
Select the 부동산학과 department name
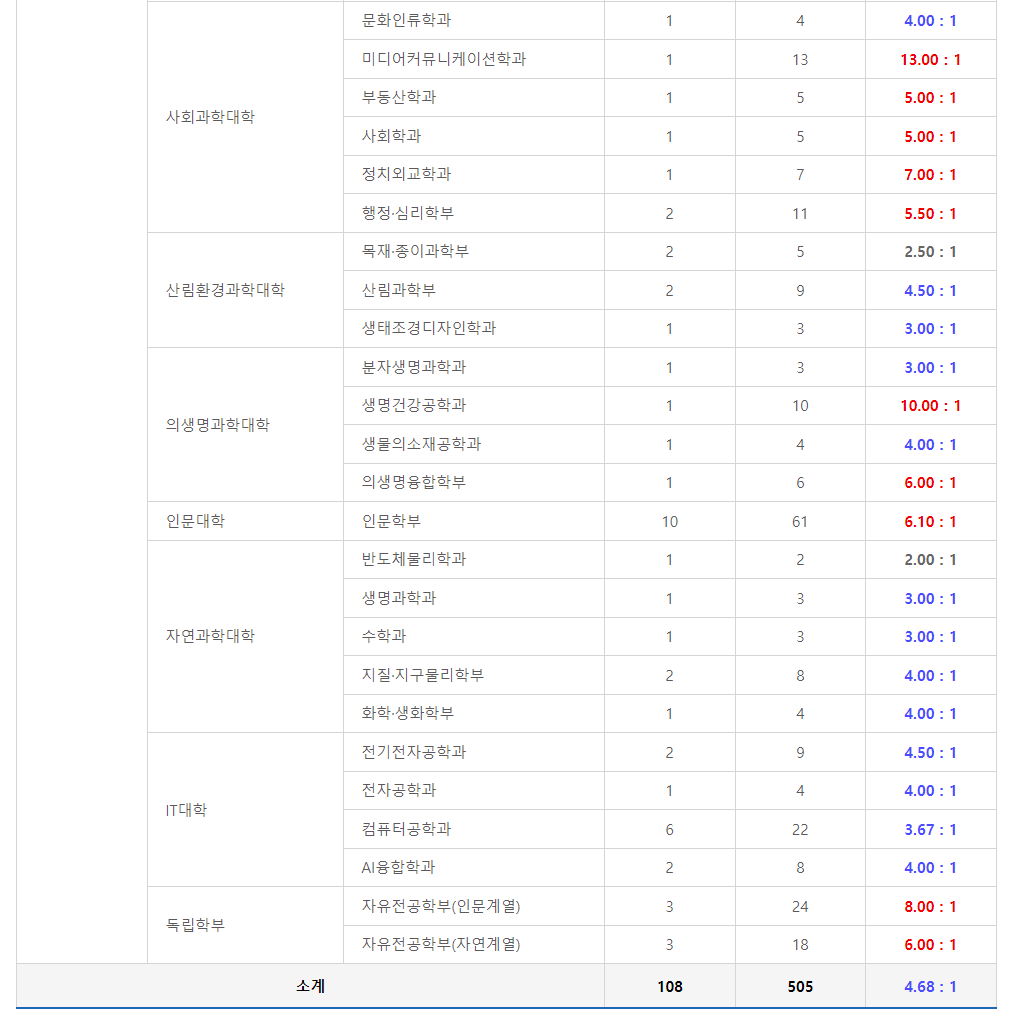pyautogui.click(x=396, y=97)
